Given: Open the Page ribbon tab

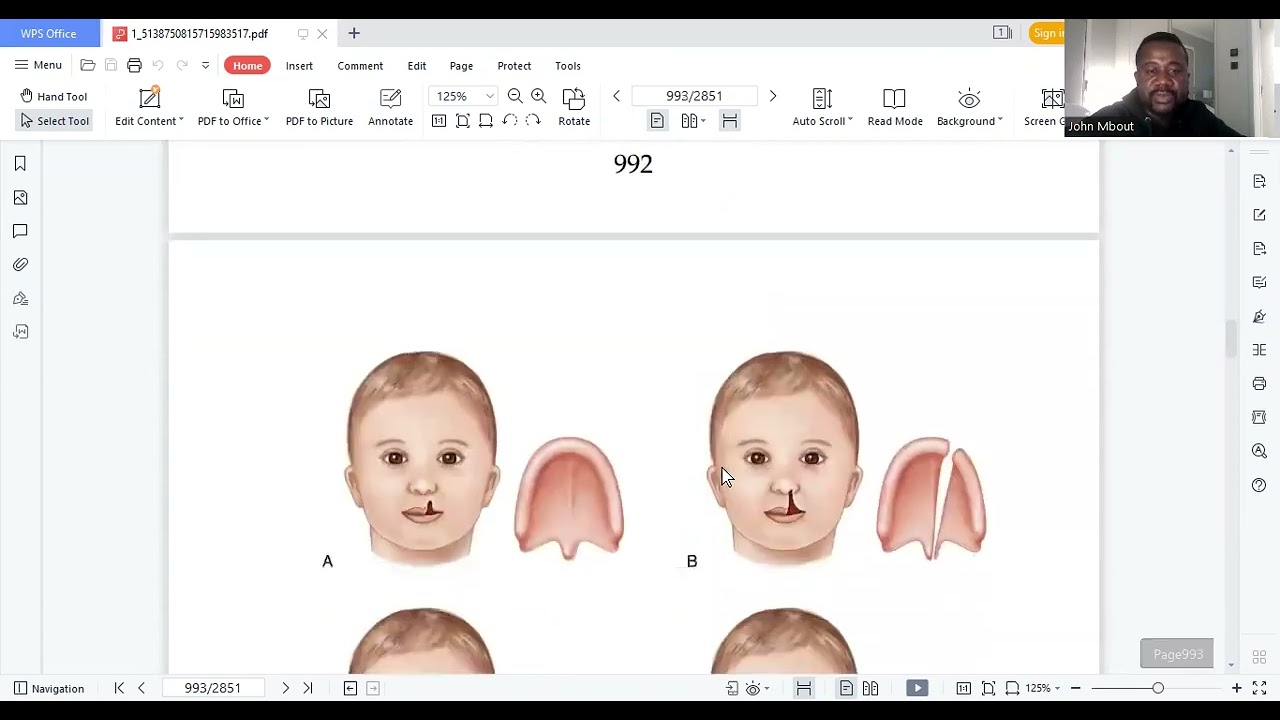Looking at the screenshot, I should pos(461,66).
